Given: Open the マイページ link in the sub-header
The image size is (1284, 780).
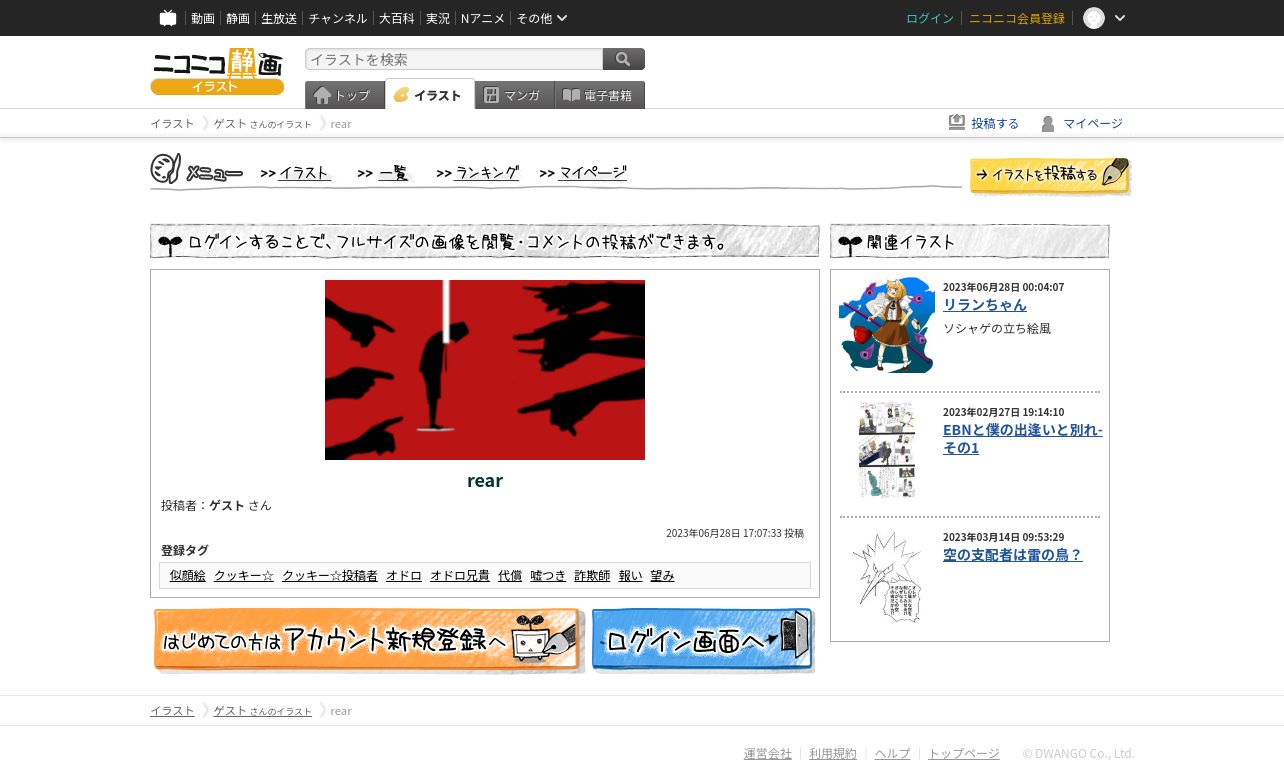Looking at the screenshot, I should (1082, 123).
